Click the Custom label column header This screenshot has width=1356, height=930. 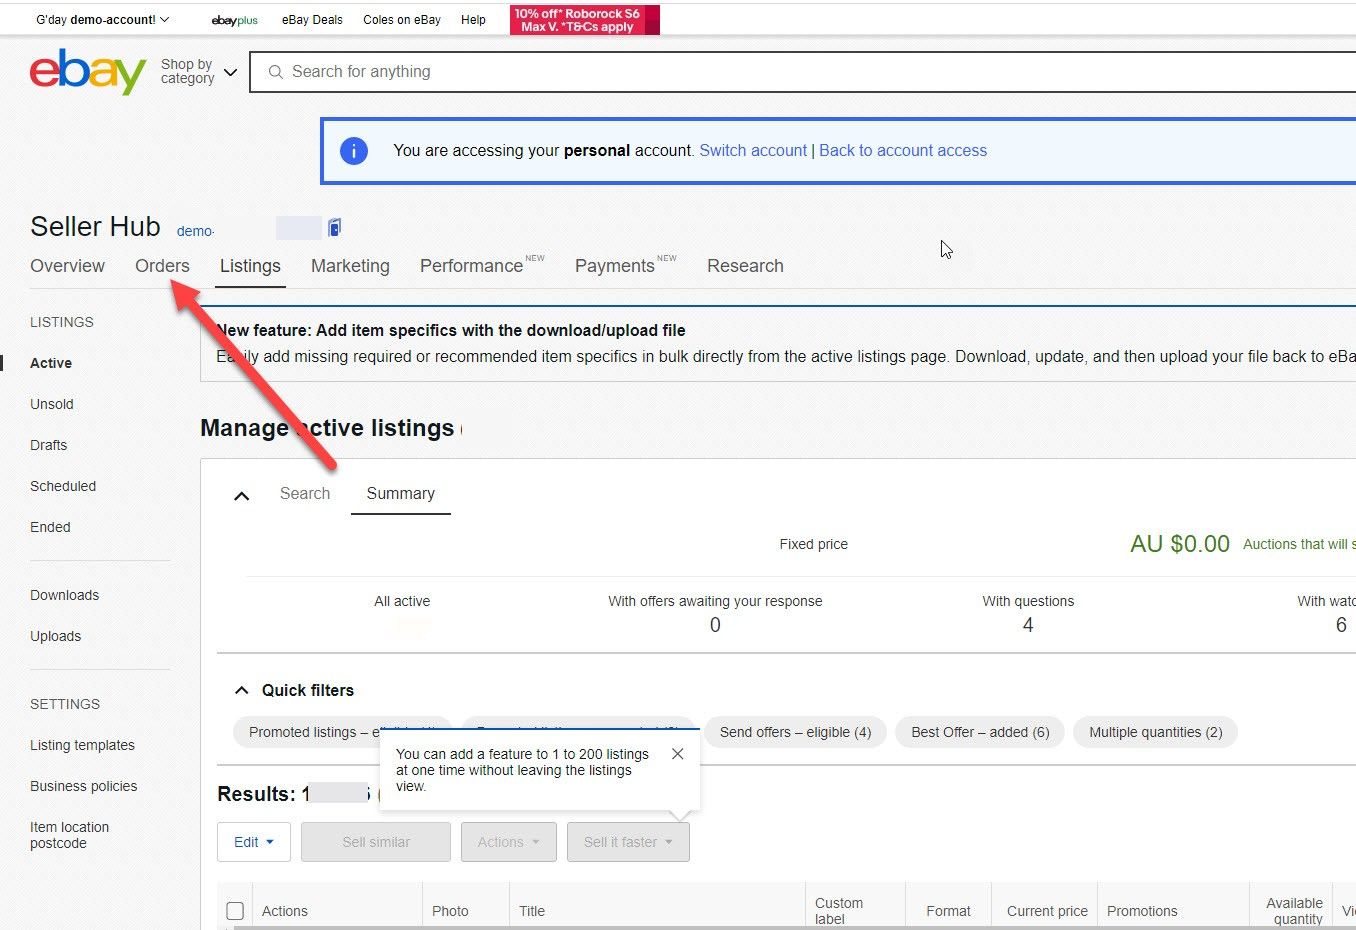click(x=839, y=911)
